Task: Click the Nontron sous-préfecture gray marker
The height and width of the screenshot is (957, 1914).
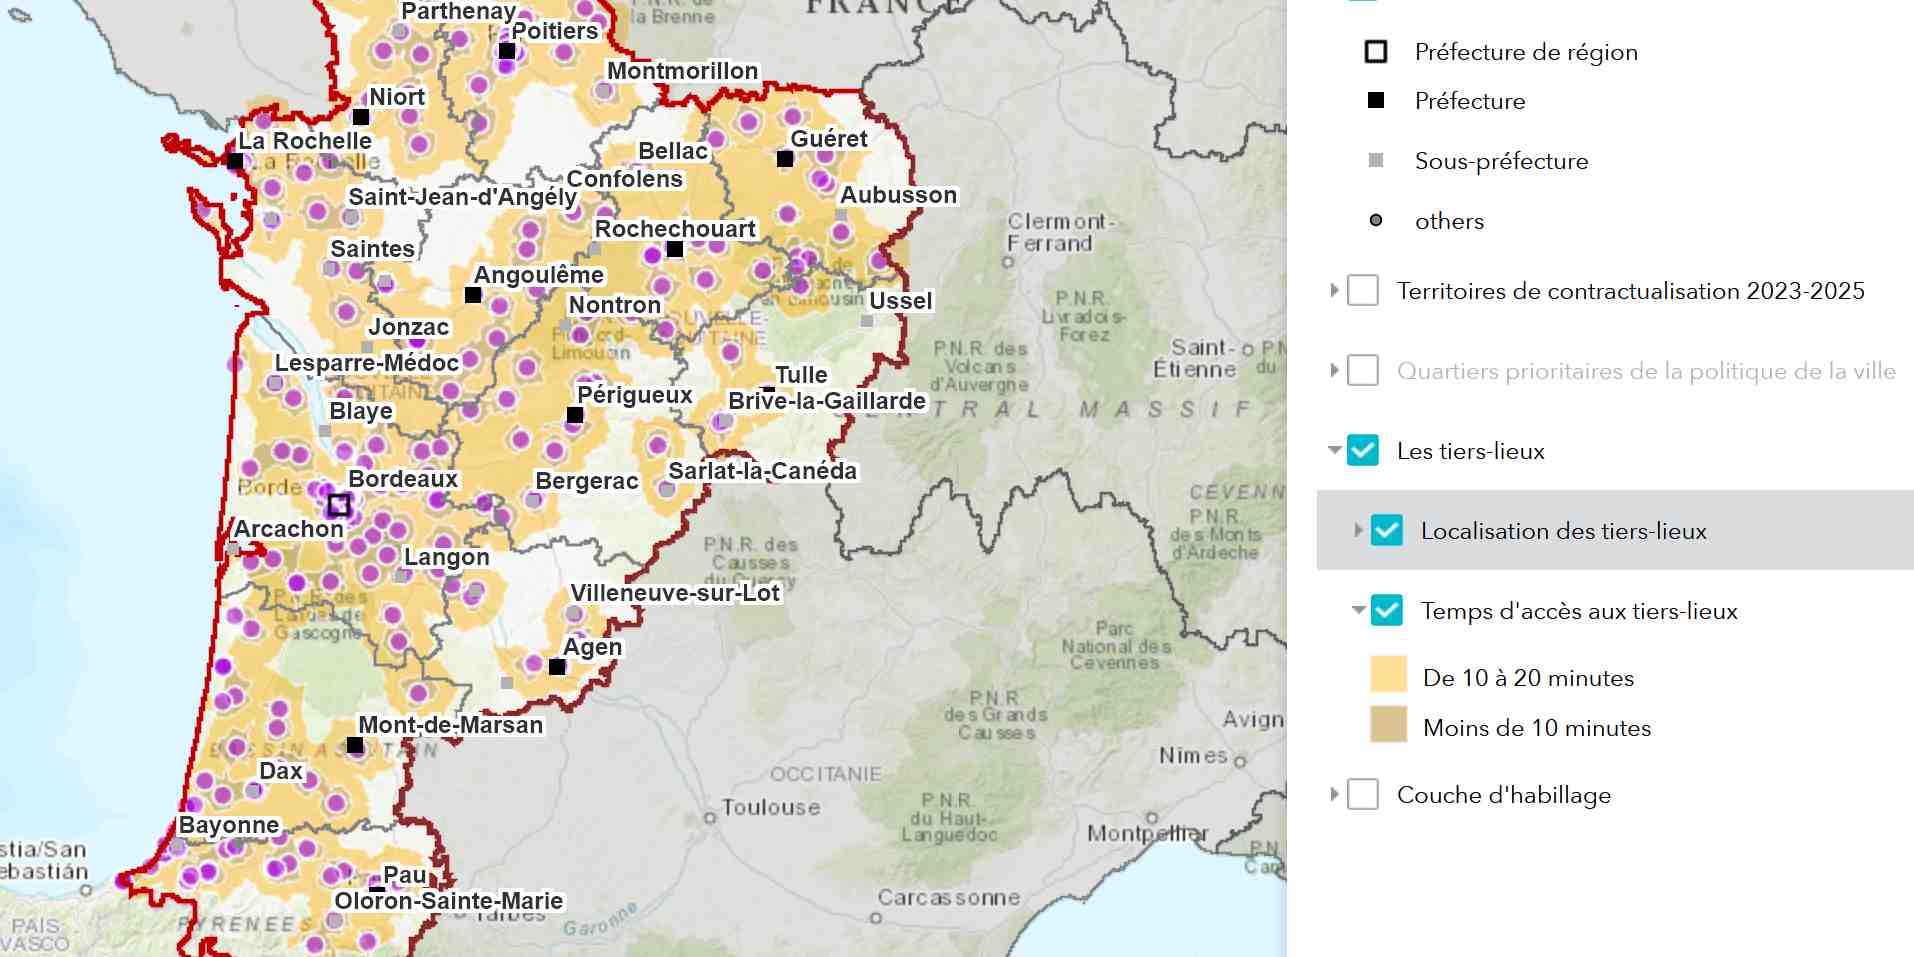Action: point(565,325)
